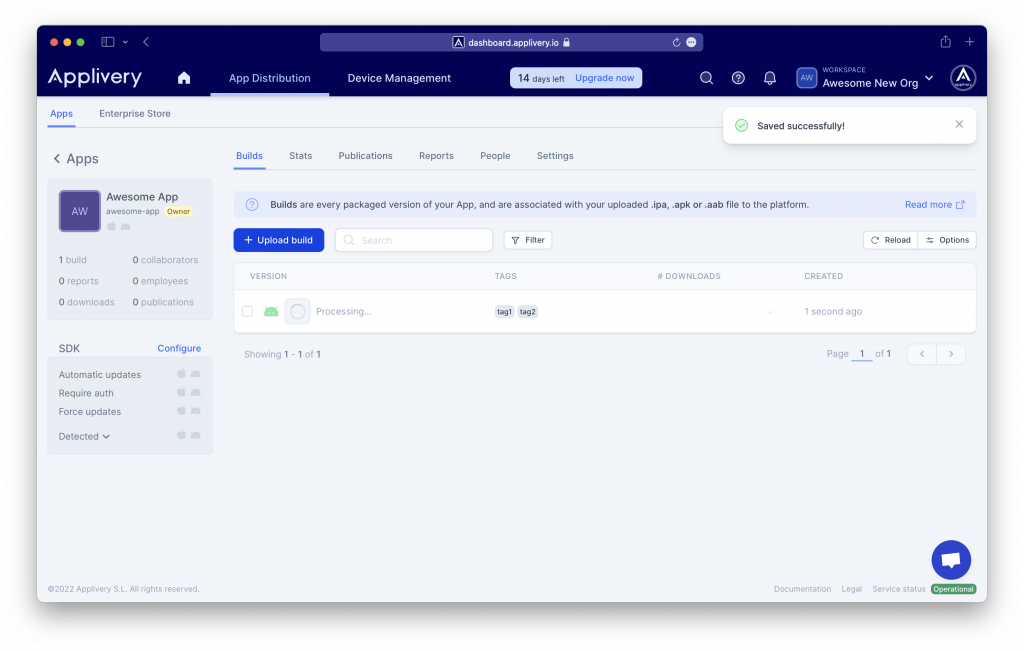1024x651 pixels.
Task: Switch to the Publications tab
Action: (x=365, y=156)
